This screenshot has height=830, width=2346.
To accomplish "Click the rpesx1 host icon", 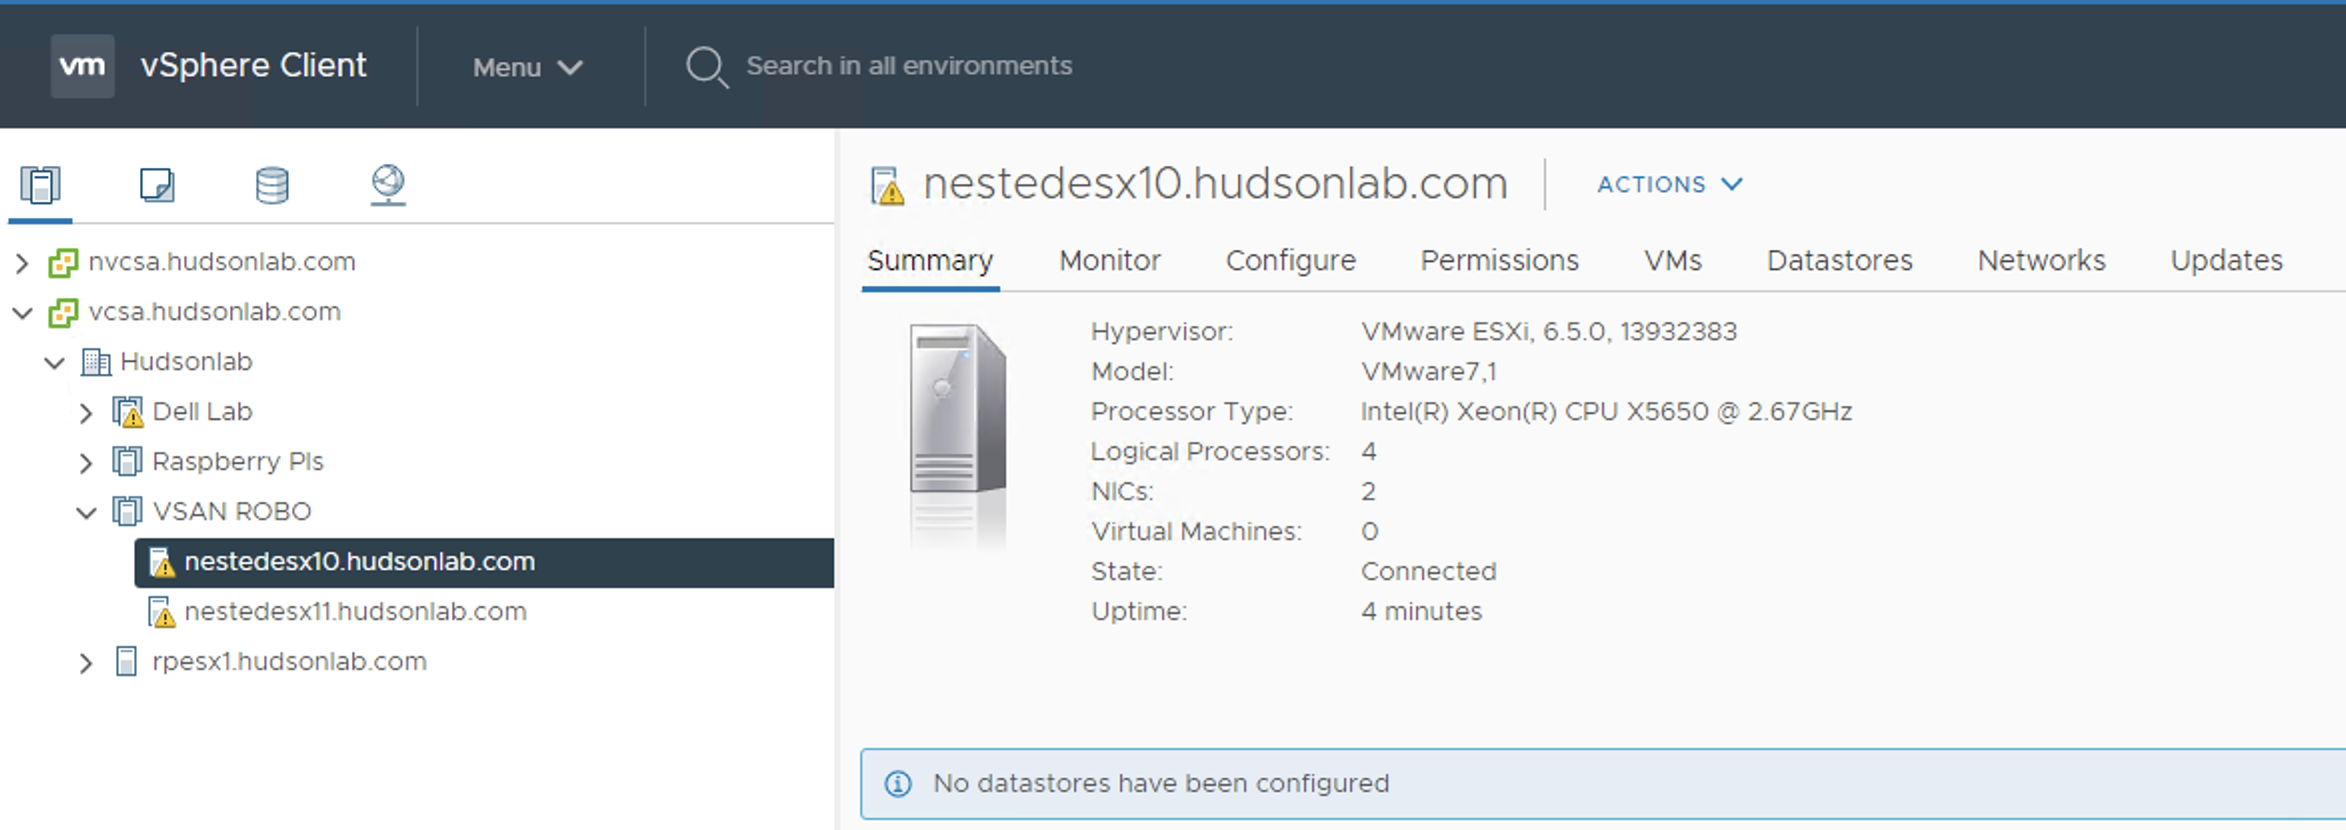I will click(x=126, y=662).
